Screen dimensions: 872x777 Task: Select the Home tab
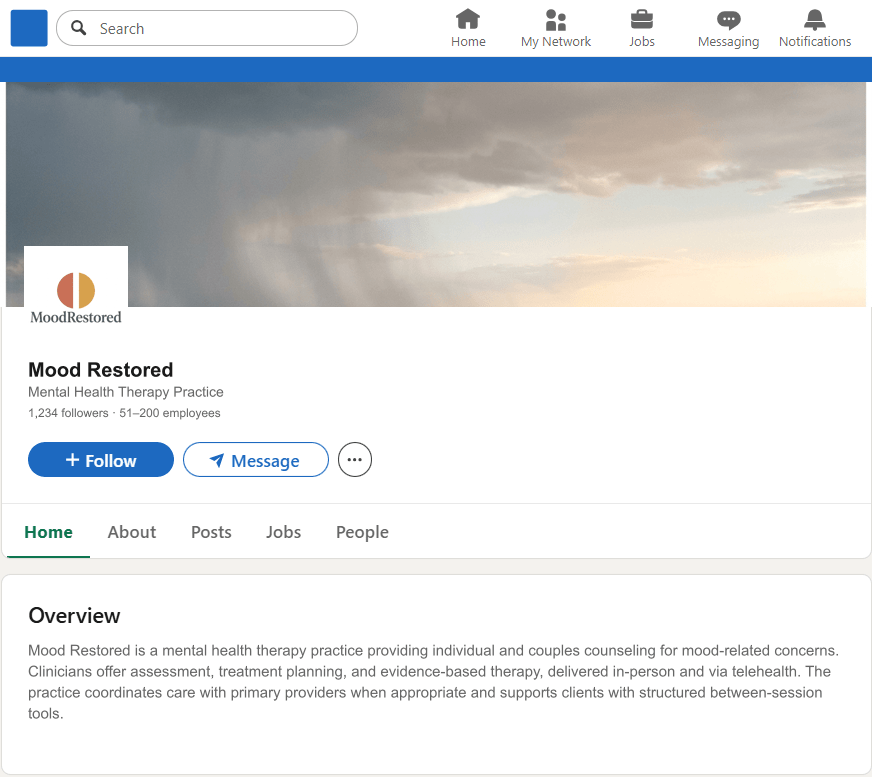[48, 532]
